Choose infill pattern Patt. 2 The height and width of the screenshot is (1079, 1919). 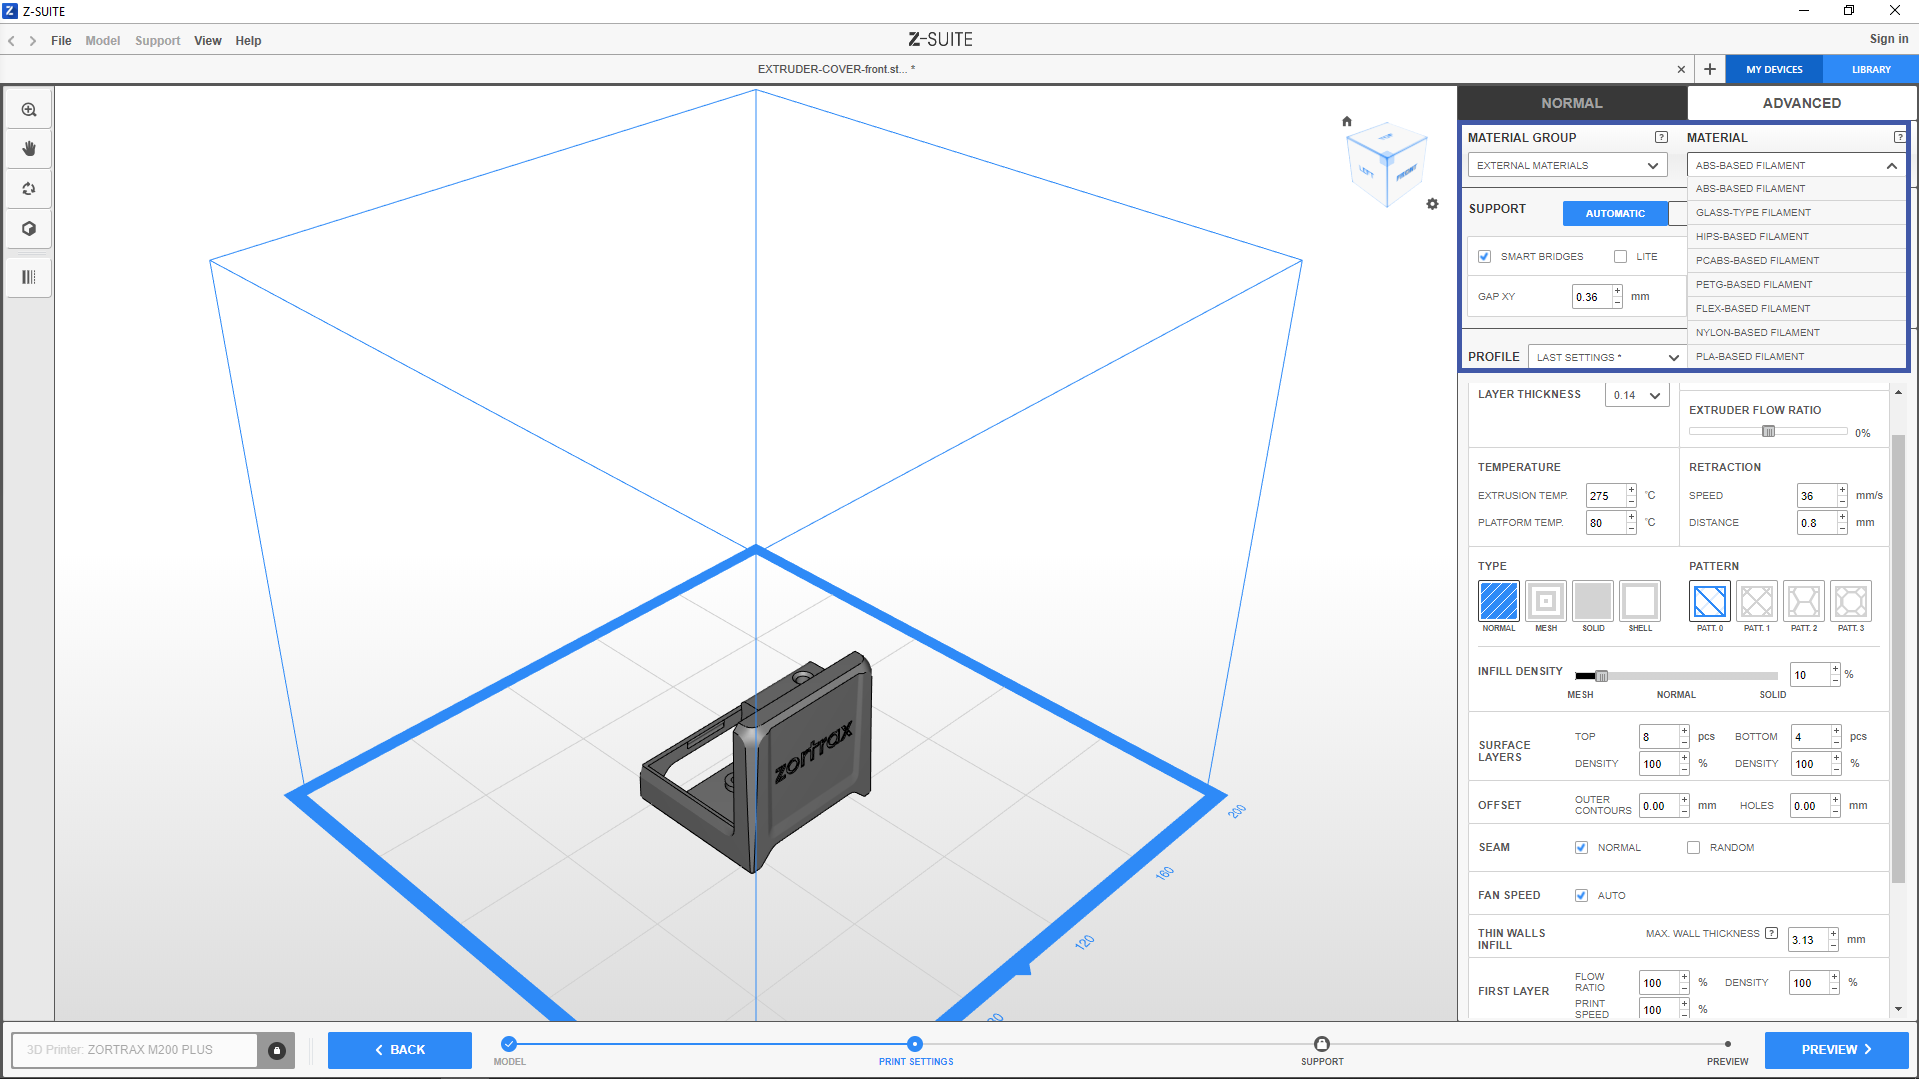1803,601
